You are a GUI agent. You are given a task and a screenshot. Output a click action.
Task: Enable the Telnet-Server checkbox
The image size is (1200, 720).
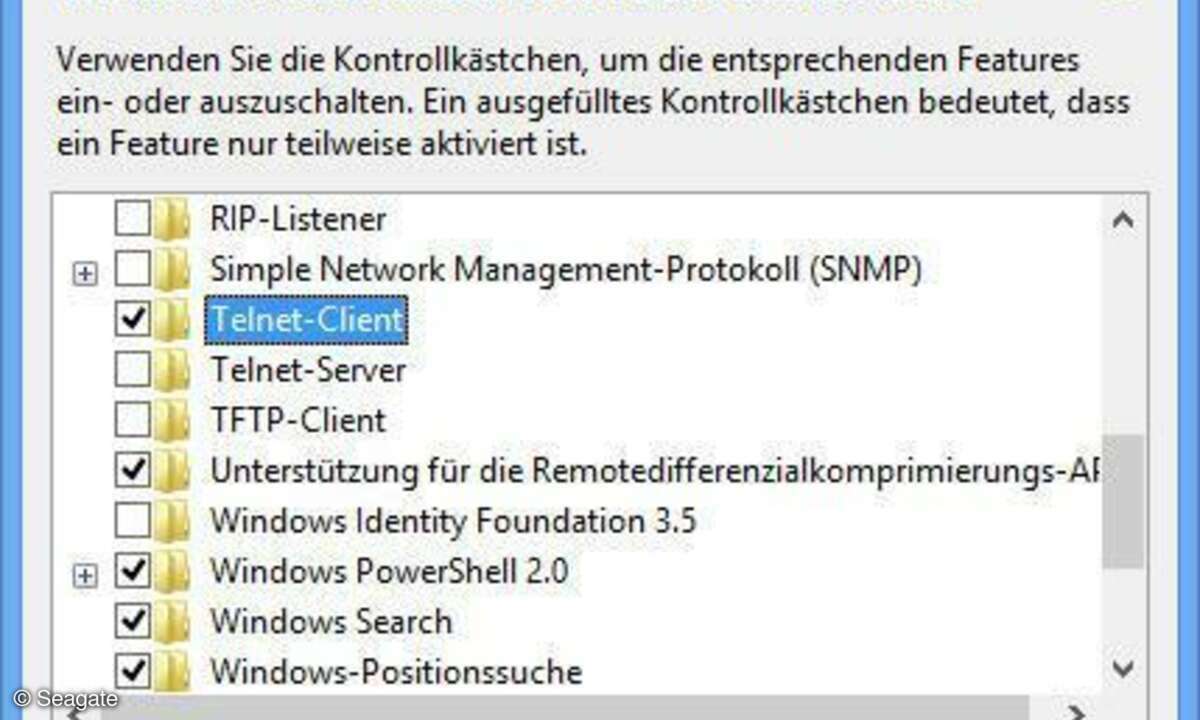[x=133, y=370]
